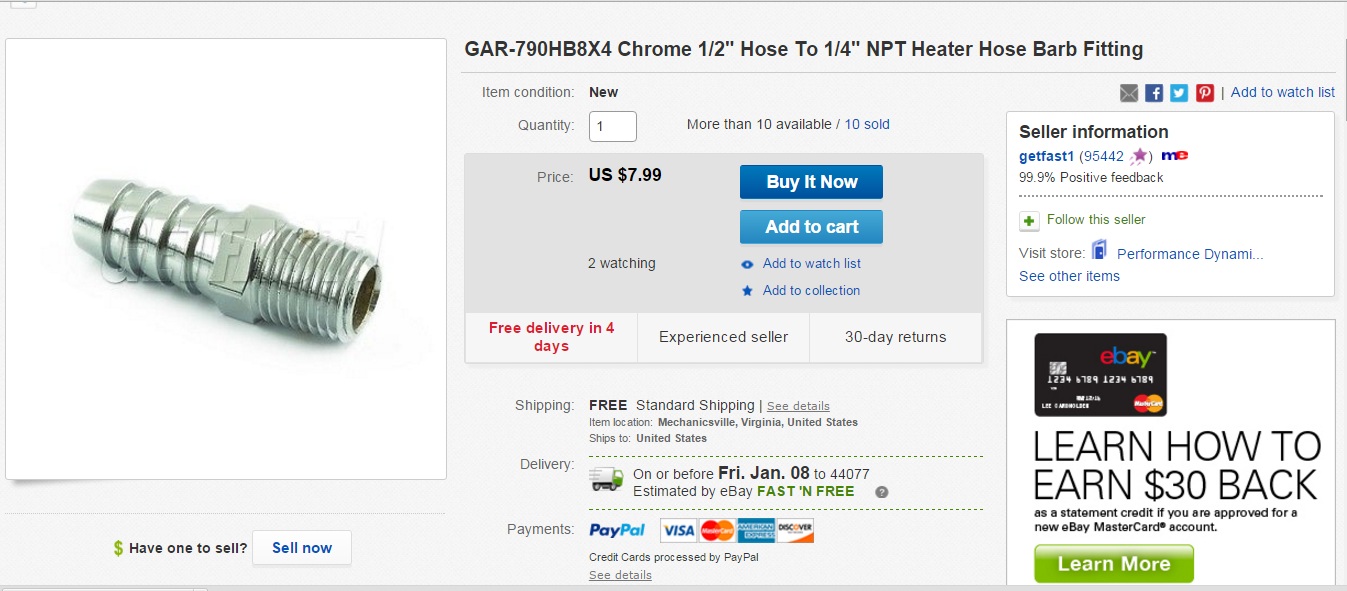1347x591 pixels.
Task: Open the 10 sold link
Action: [x=867, y=124]
